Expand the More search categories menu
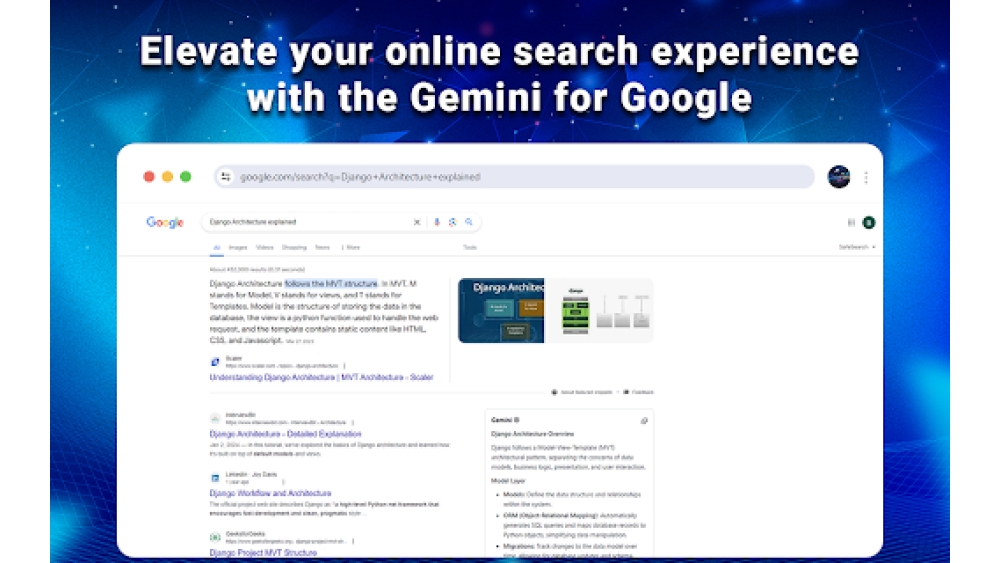 351,247
